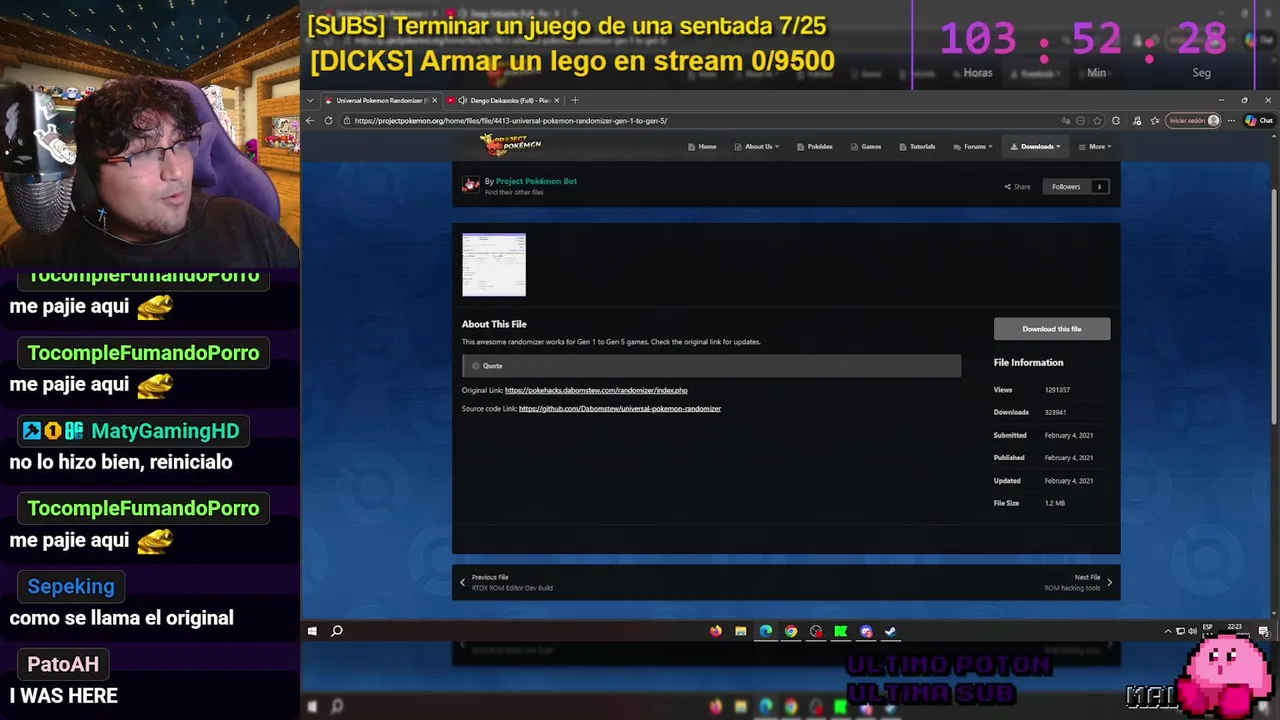Expand the Quote block
This screenshot has width=1280, height=720.
711,366
